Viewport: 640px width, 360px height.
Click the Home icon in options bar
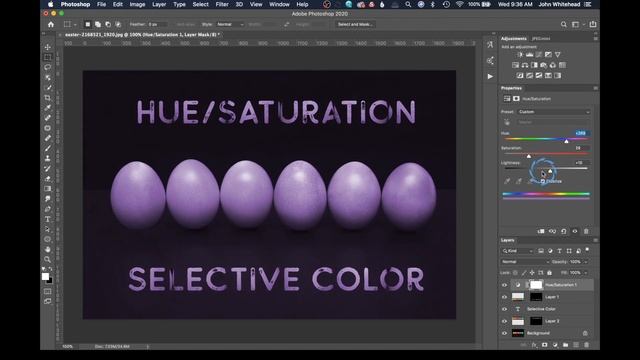(51, 24)
